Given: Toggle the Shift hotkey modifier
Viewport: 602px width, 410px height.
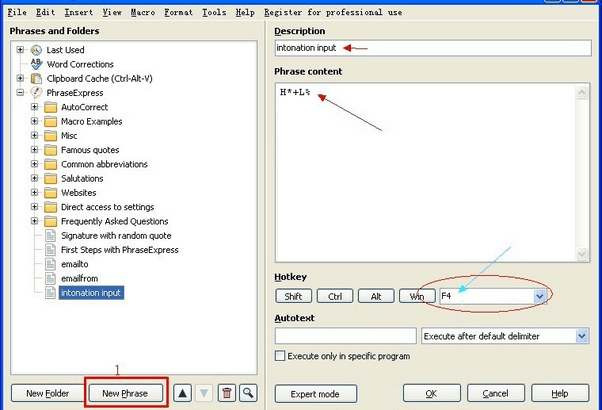Looking at the screenshot, I should click(x=292, y=296).
